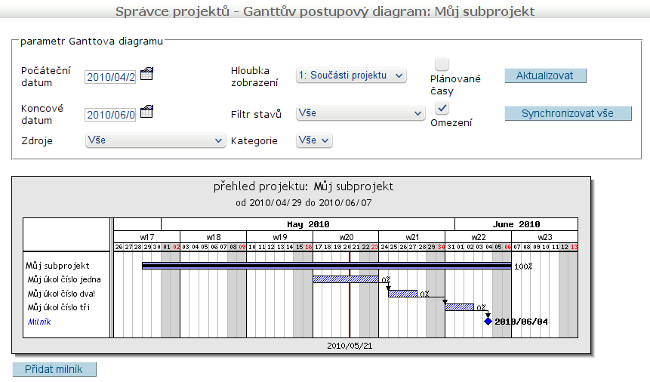Open the Zdroje dropdown
Viewport: 650px width, 382px height.
pos(155,140)
